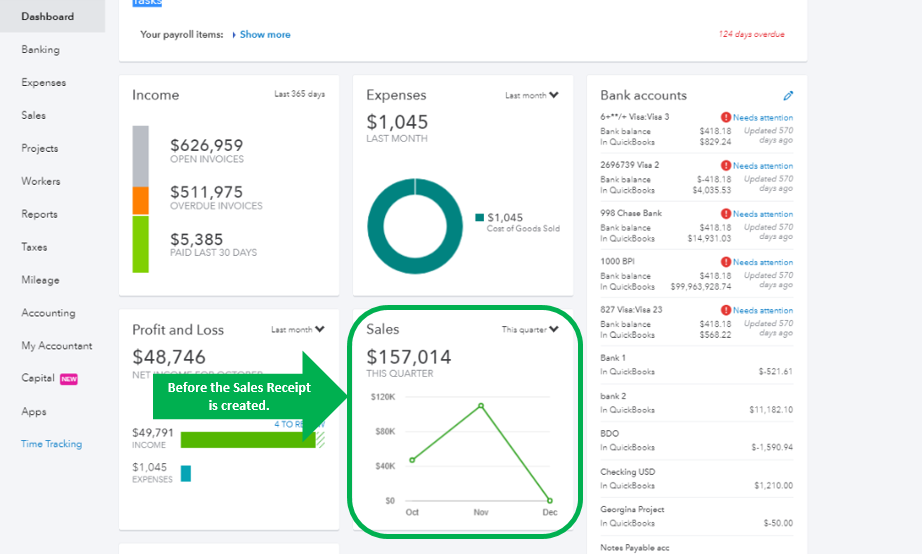Expand payroll items with Show more
Screen dimensions: 922x554
click(x=265, y=35)
